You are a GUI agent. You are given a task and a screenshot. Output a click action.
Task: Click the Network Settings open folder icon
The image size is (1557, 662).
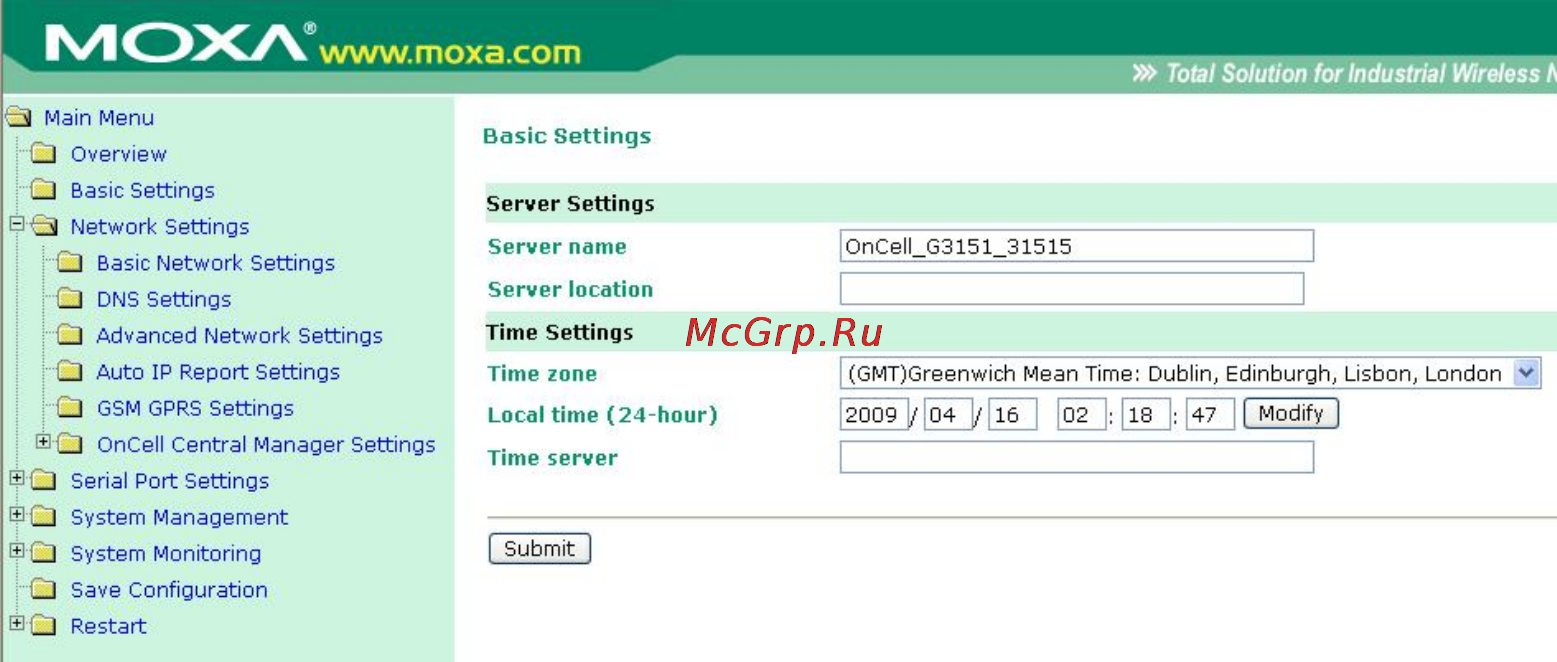(45, 227)
